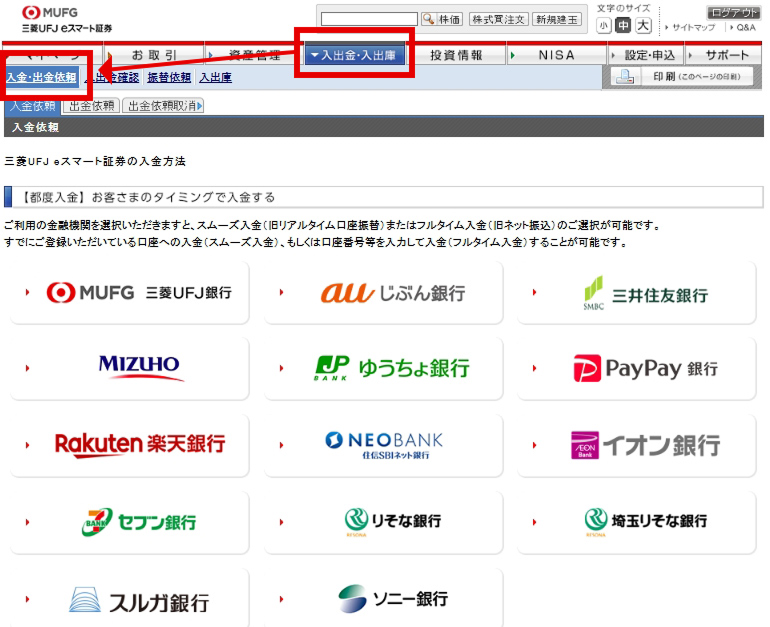Choose the Mizuho bank logo

point(130,368)
